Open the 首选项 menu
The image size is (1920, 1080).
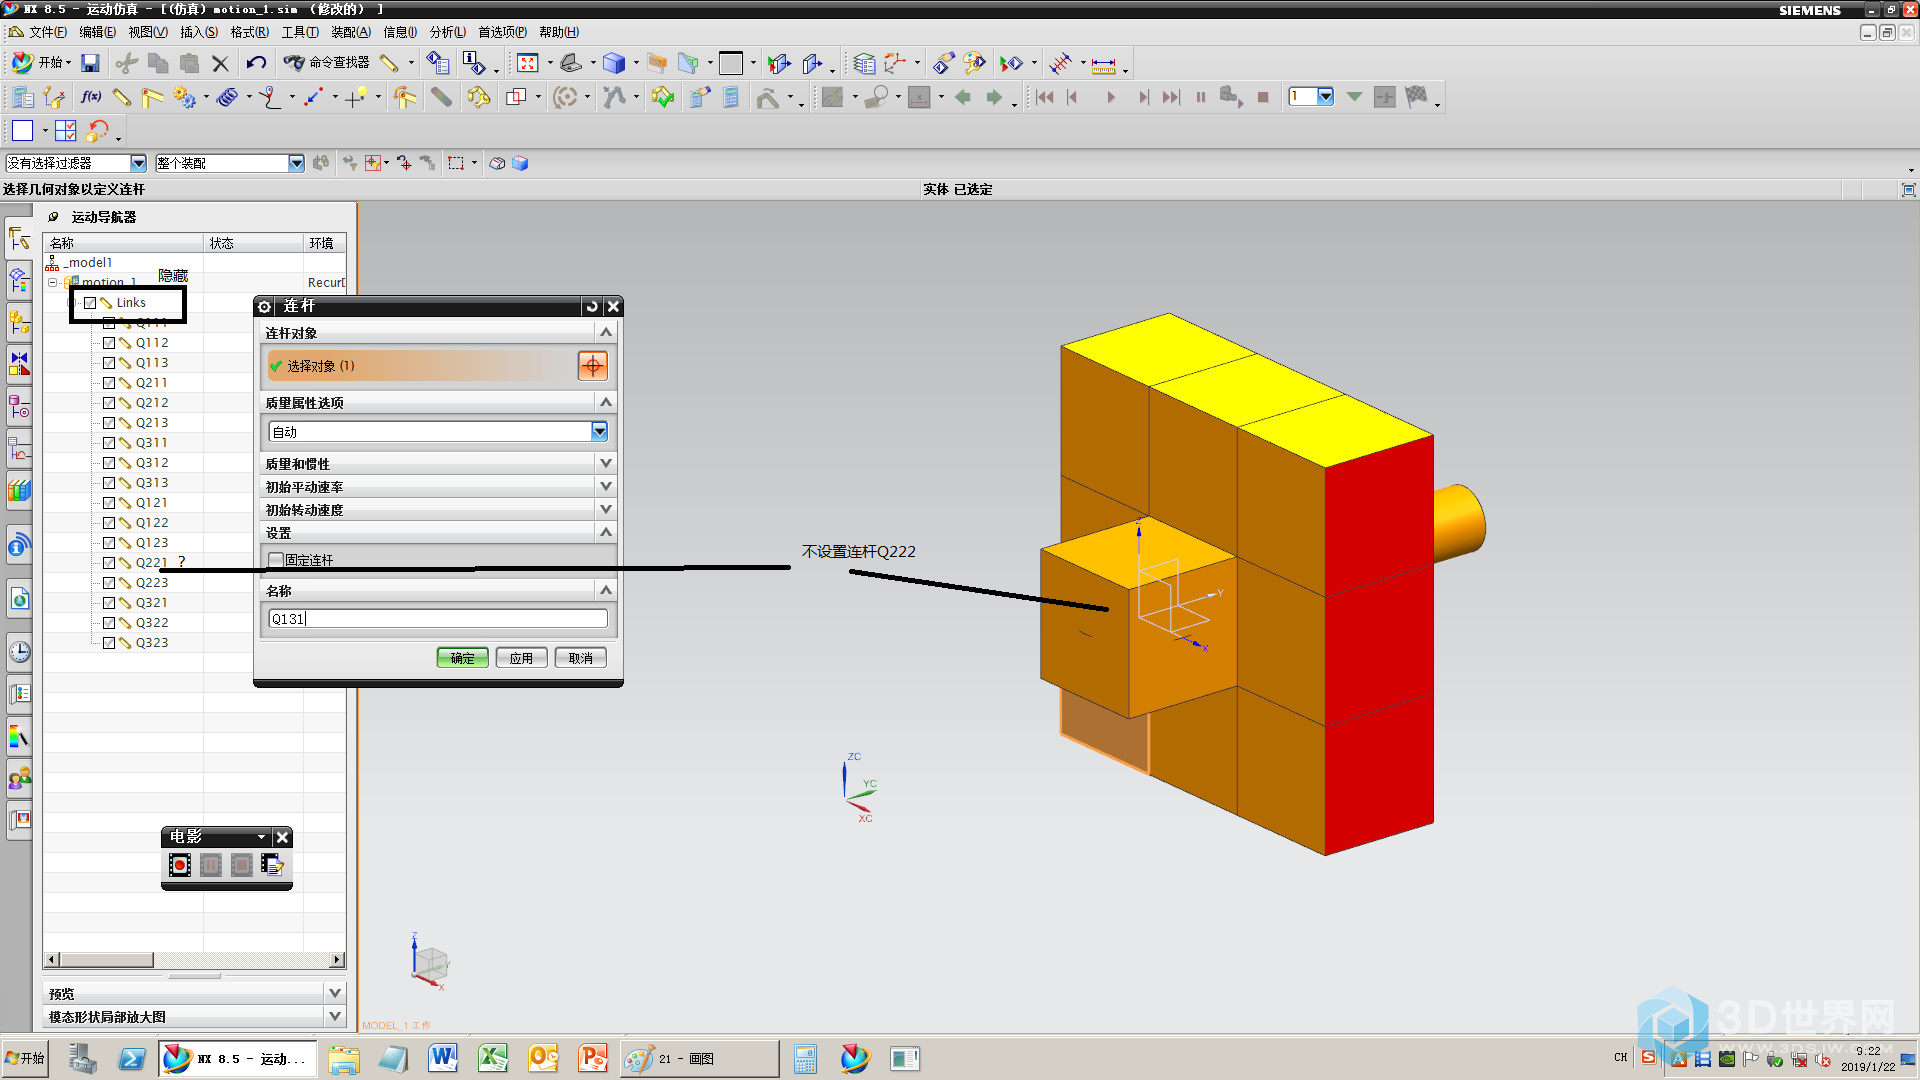click(502, 32)
